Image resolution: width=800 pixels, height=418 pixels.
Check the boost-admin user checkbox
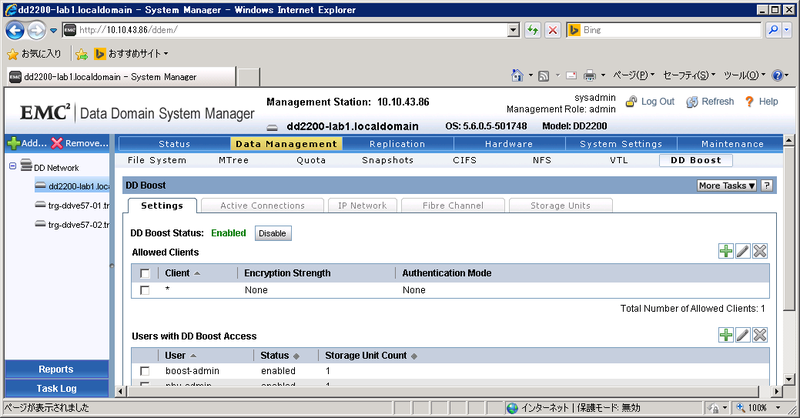tap(145, 371)
